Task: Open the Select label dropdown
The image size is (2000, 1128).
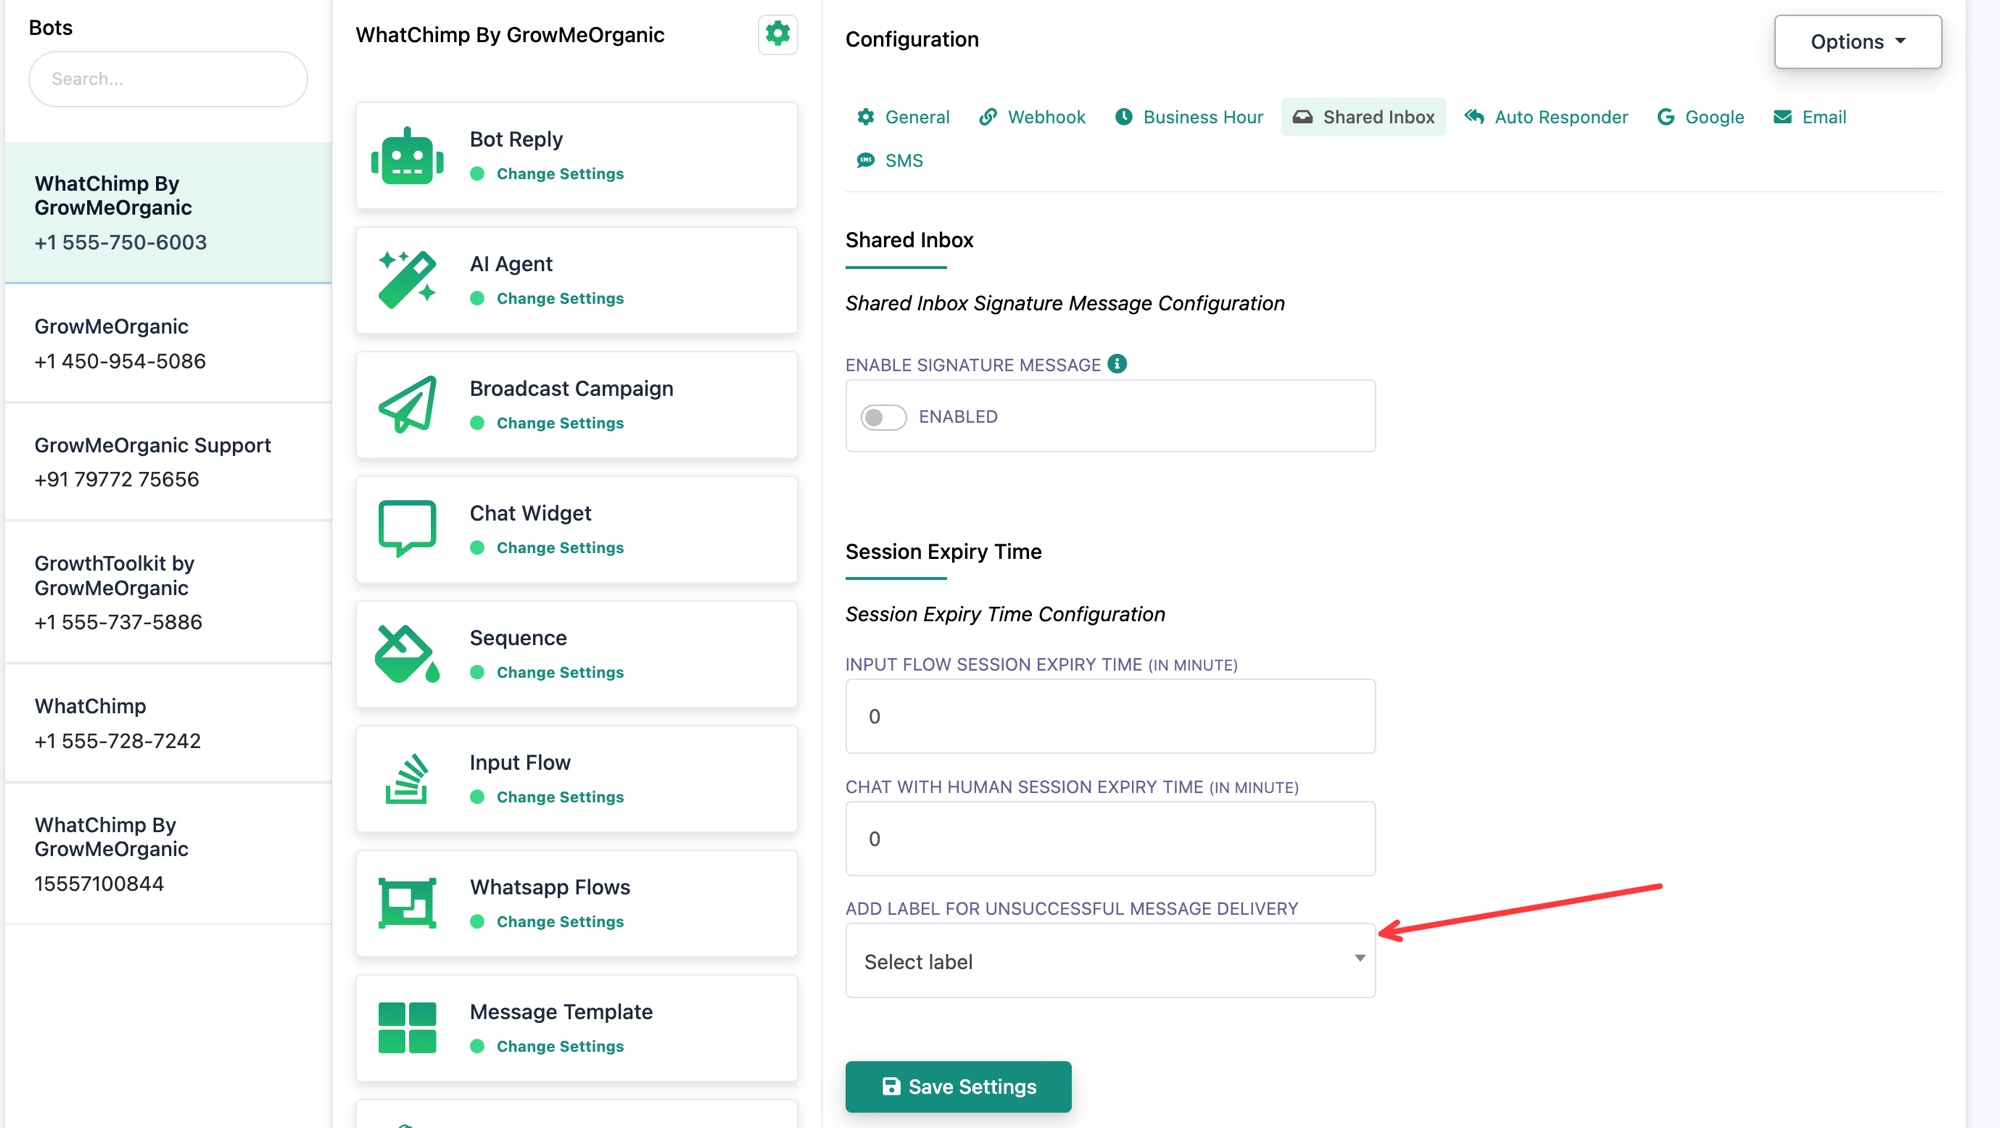Action: point(1110,961)
